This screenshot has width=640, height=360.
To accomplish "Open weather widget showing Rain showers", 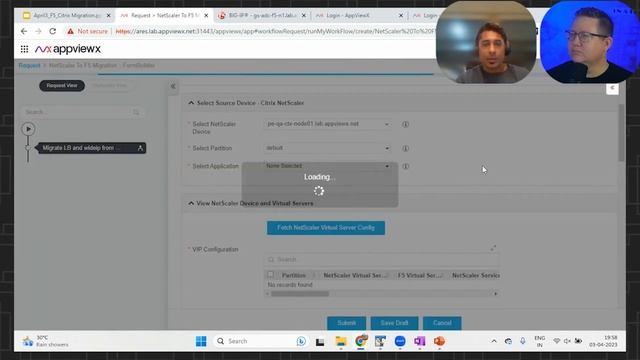I will coord(45,341).
